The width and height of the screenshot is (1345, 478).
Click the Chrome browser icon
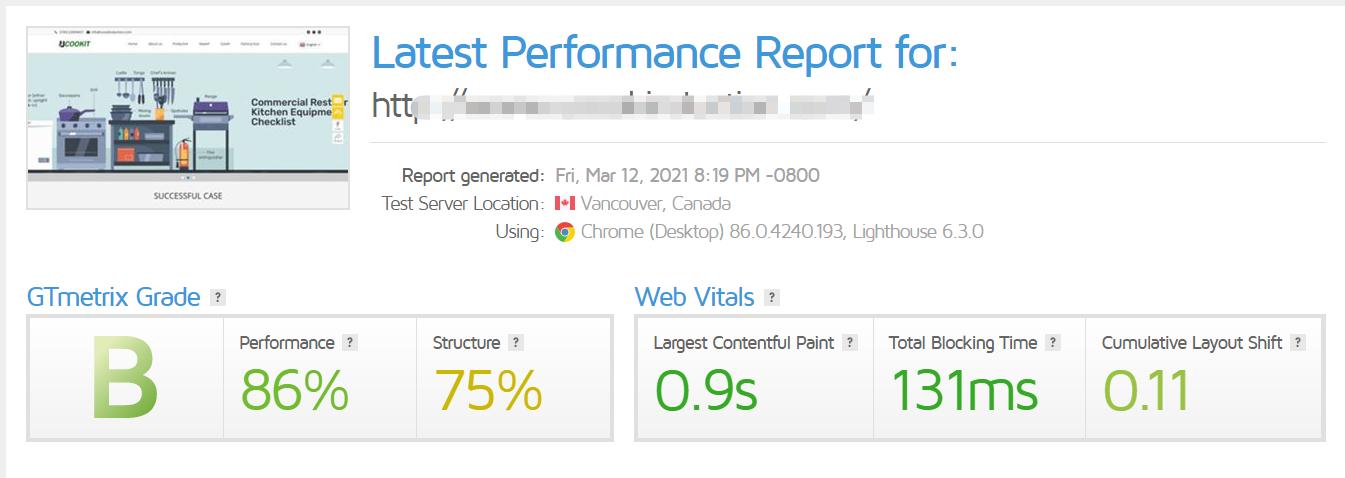point(565,232)
